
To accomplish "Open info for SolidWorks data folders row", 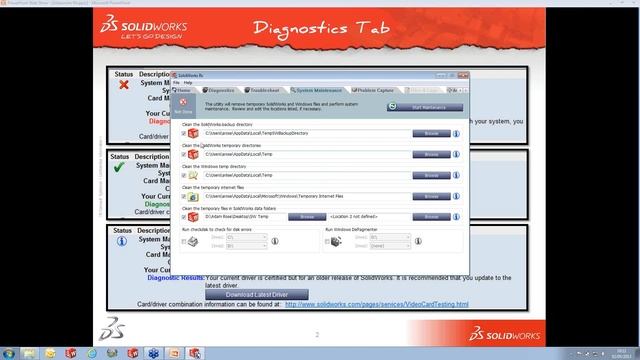I will tap(456, 217).
